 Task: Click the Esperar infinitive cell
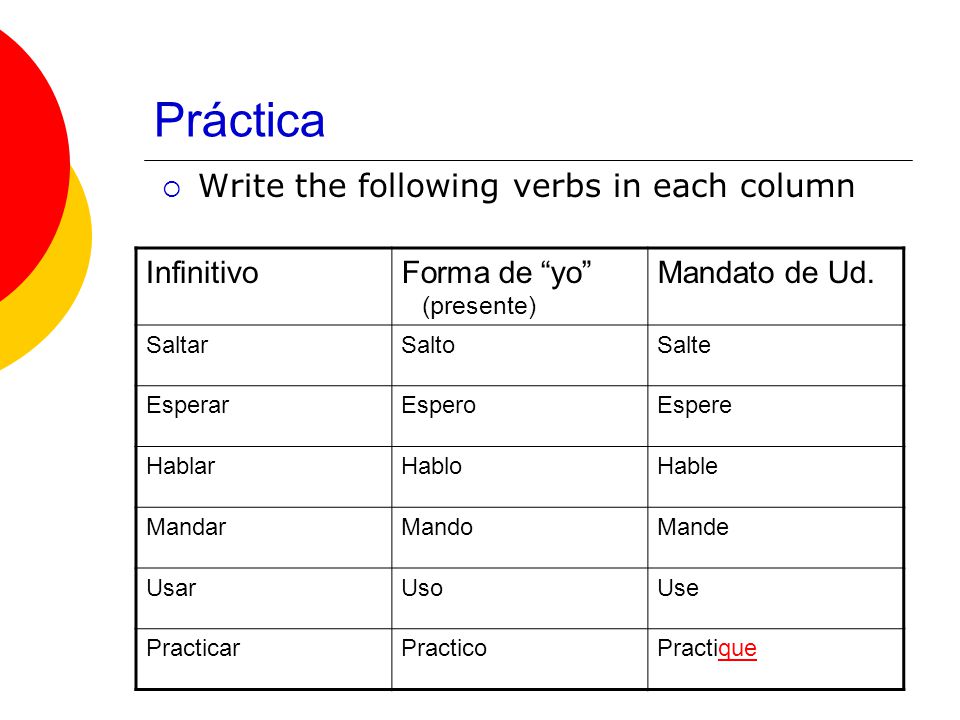coord(263,416)
